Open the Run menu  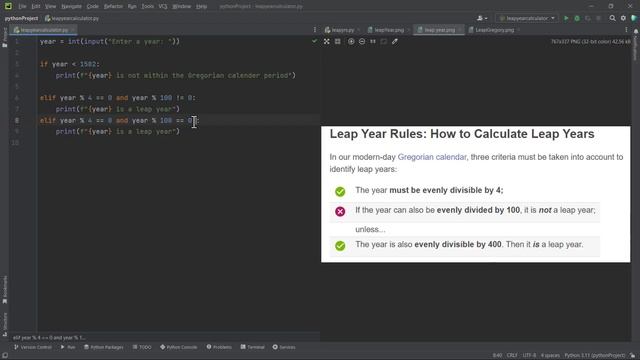coord(132,7)
